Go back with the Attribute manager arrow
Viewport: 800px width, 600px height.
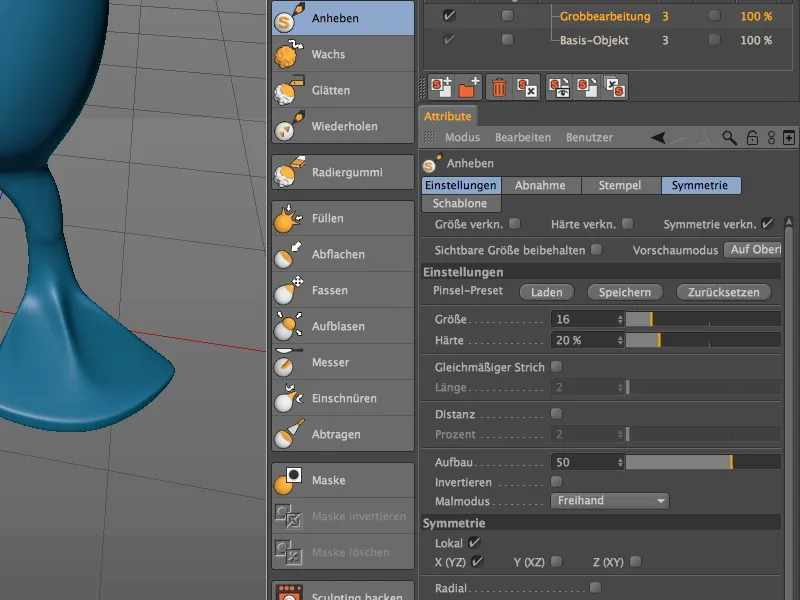(x=658, y=138)
